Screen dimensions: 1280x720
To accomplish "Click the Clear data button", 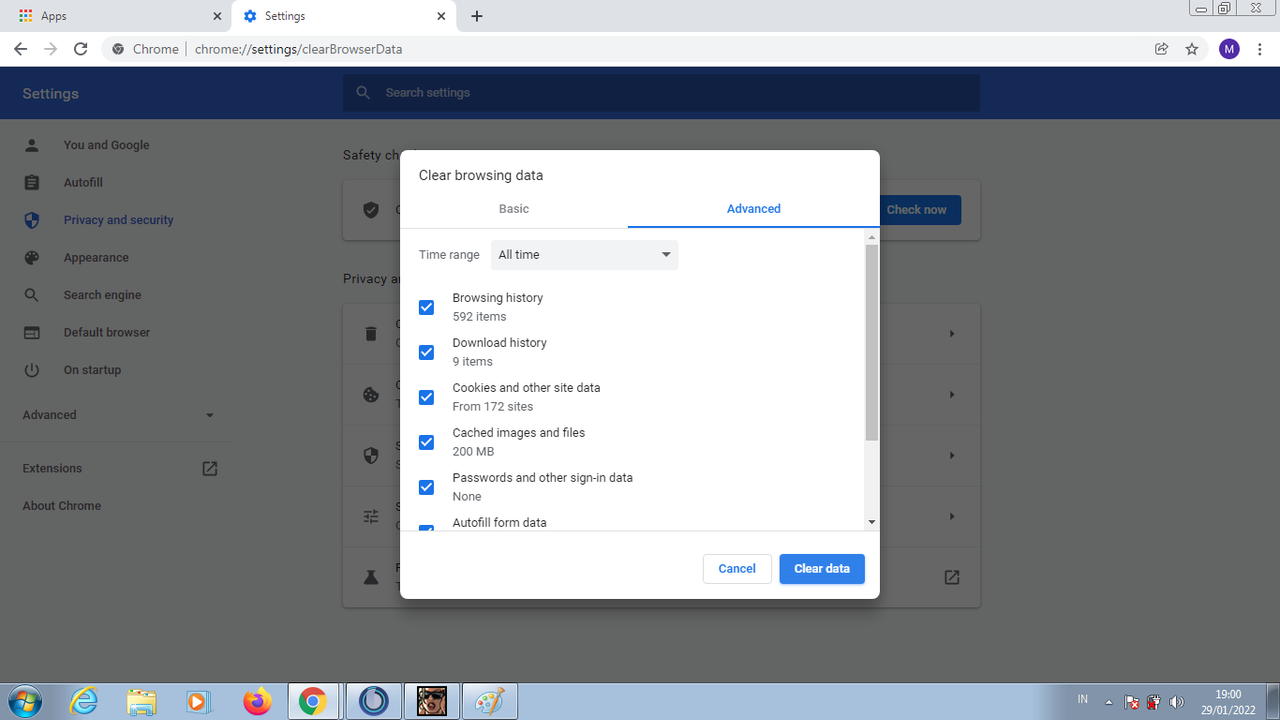I will coord(822,569).
